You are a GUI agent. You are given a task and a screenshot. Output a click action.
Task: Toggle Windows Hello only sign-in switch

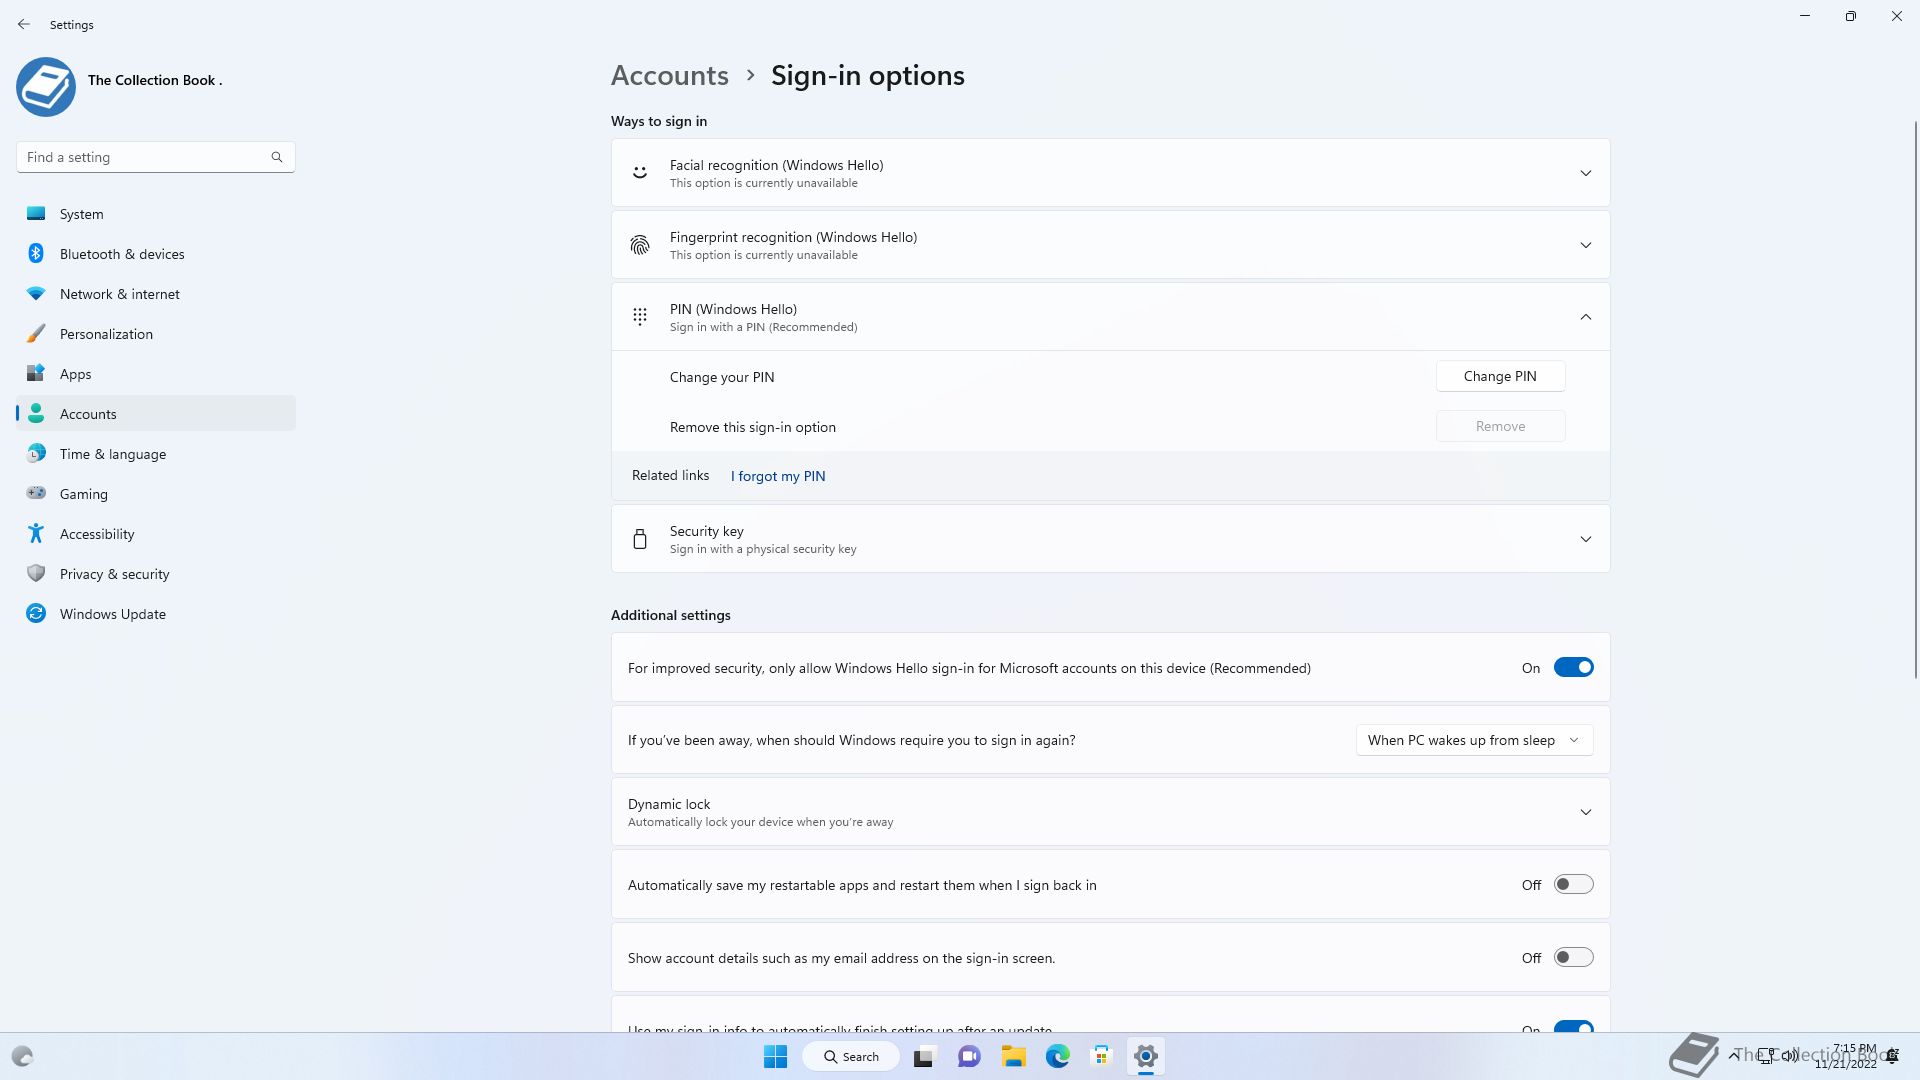click(1573, 667)
